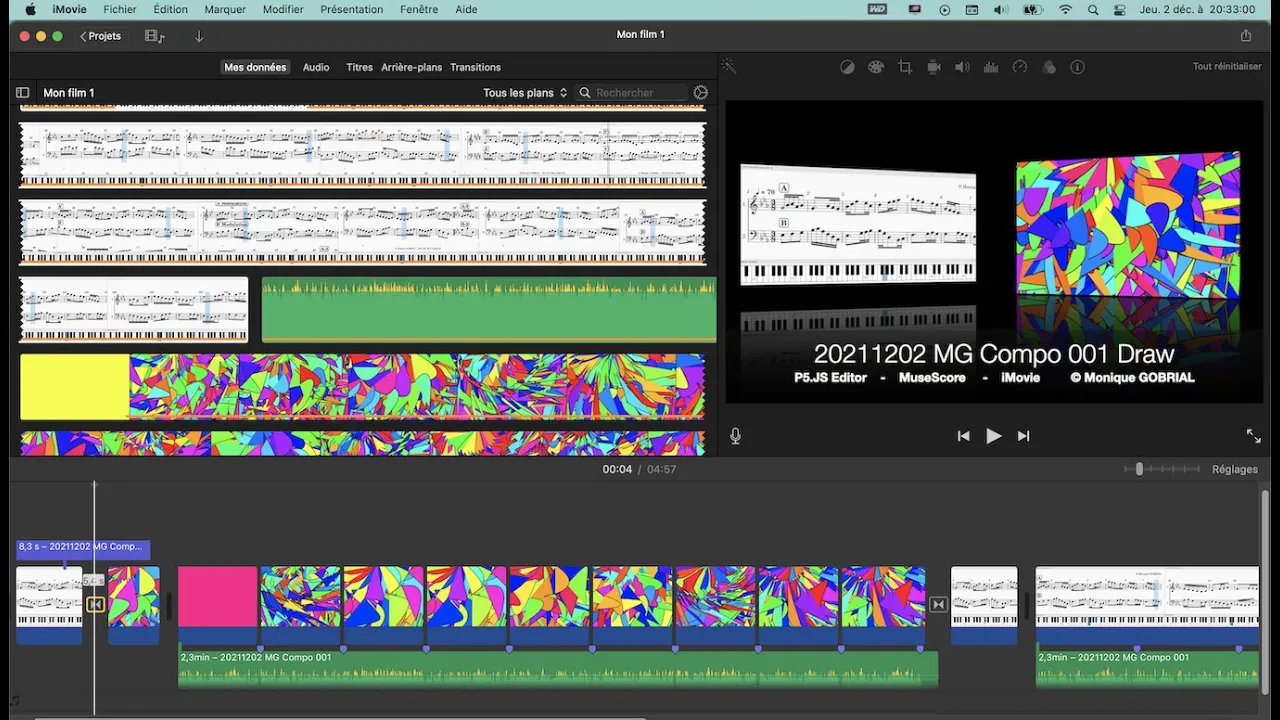Click the menu bar date and time

[1198, 9]
